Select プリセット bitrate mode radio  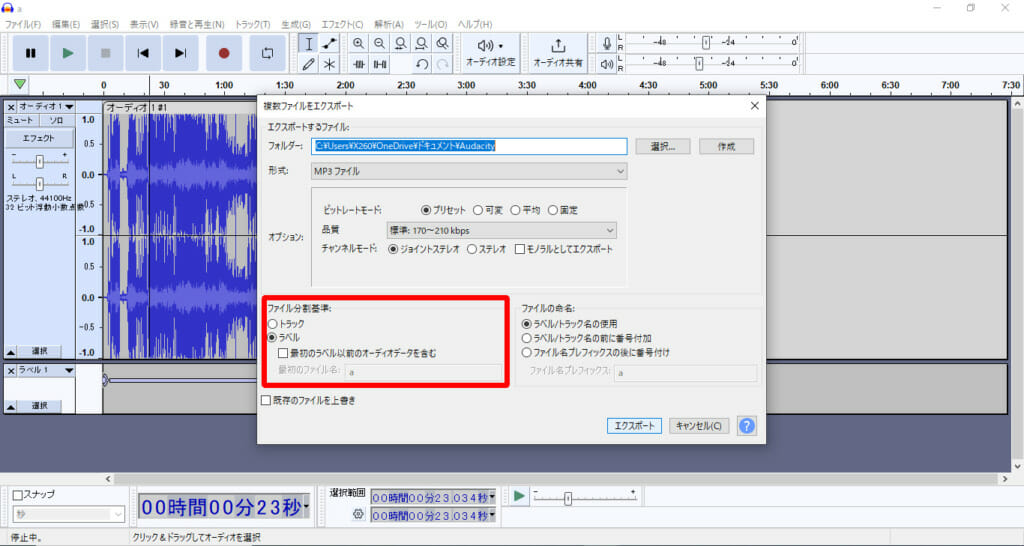444,210
